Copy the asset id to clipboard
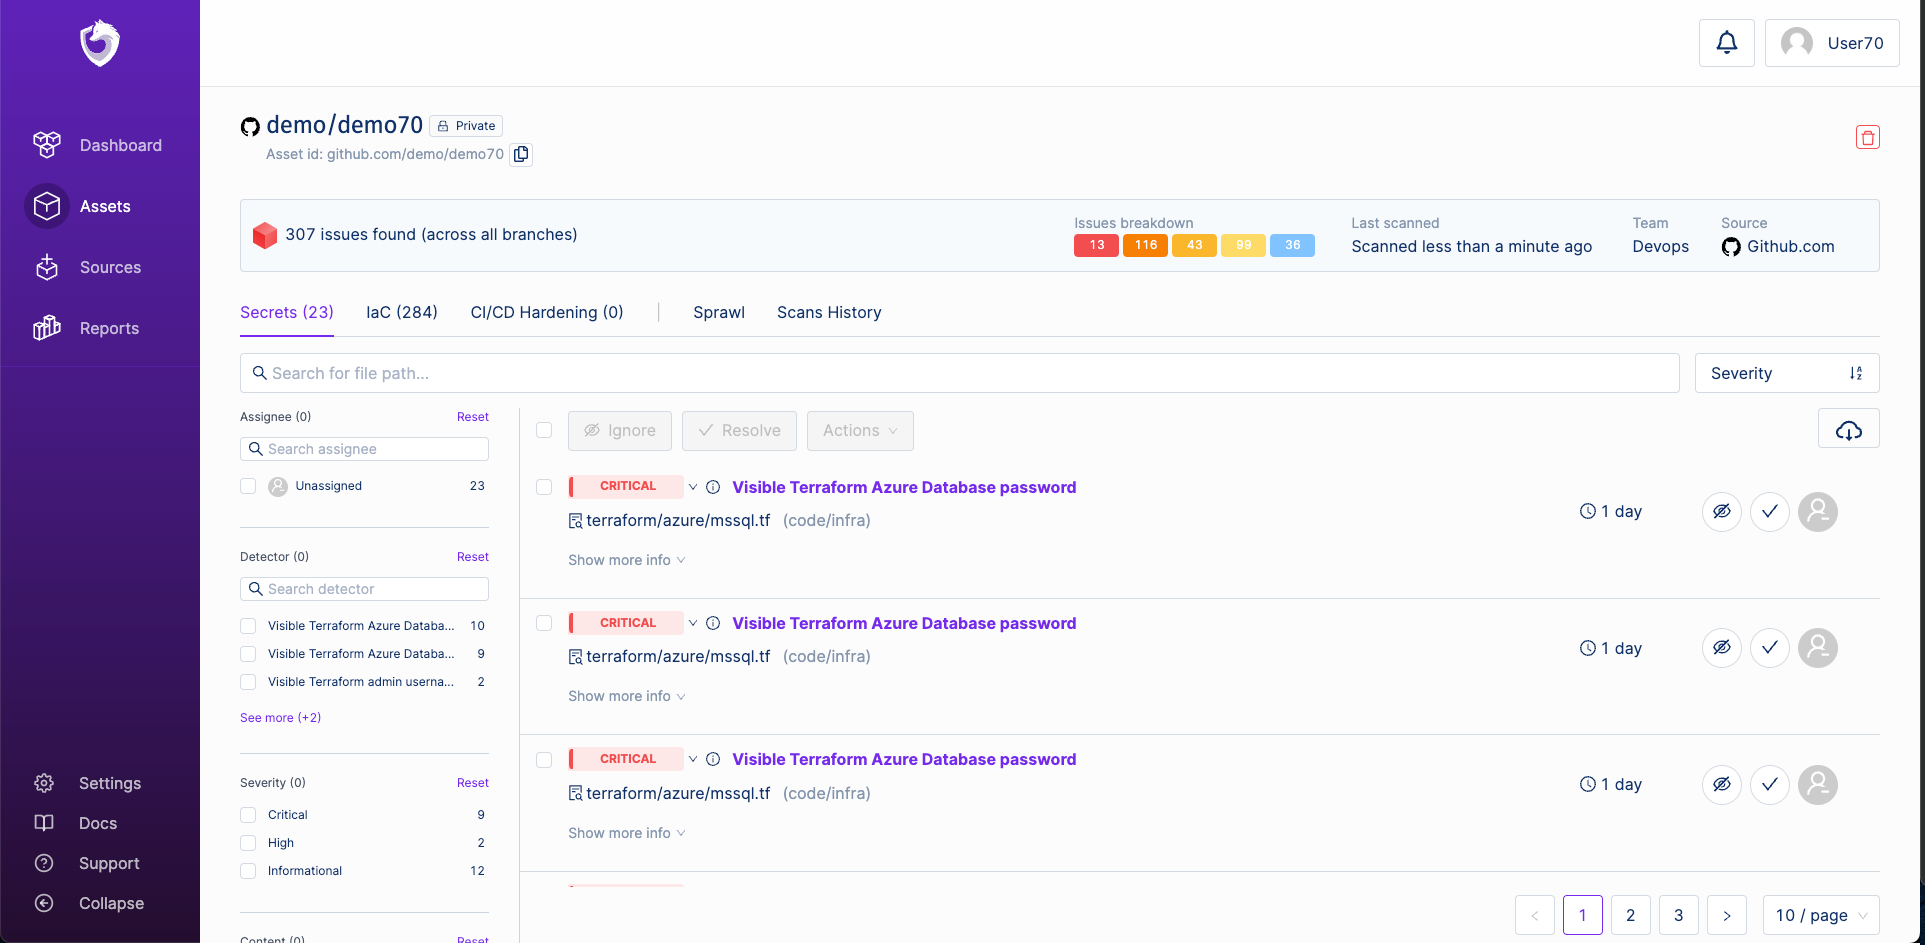This screenshot has width=1925, height=945. (x=521, y=154)
